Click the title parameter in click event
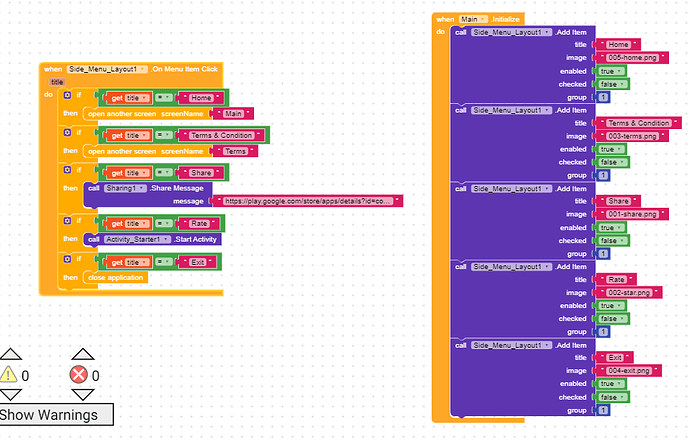 (x=57, y=82)
